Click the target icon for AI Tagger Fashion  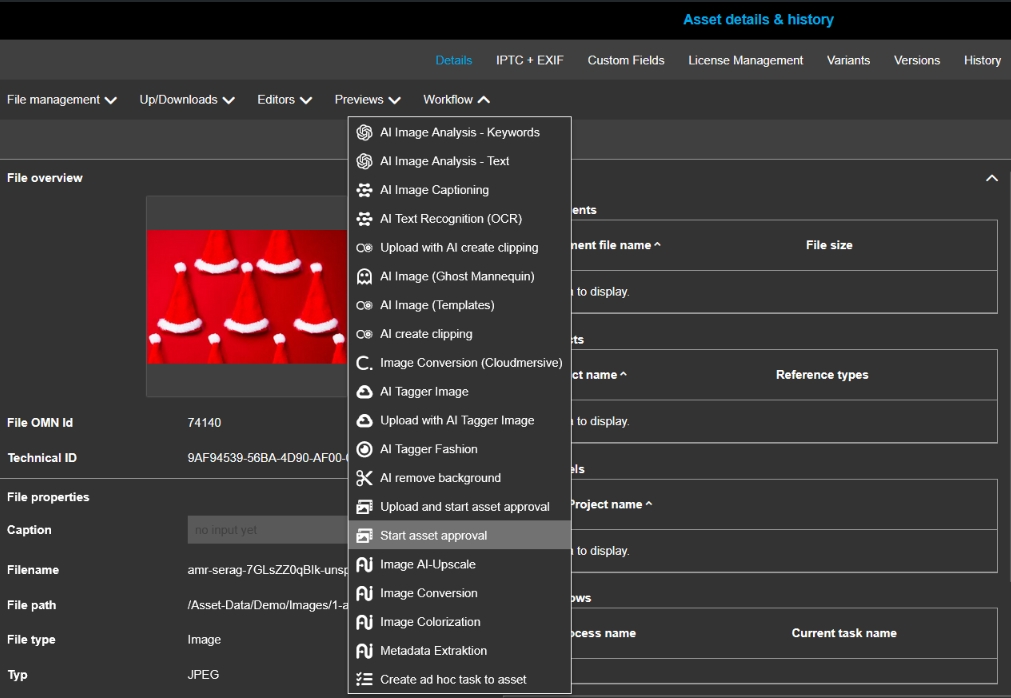(x=364, y=450)
